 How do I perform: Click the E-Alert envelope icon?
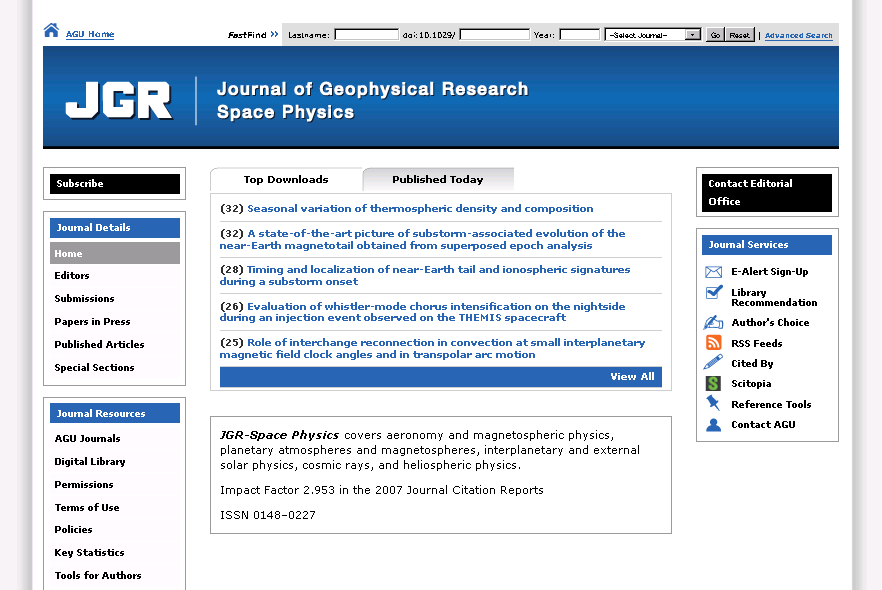[x=713, y=272]
